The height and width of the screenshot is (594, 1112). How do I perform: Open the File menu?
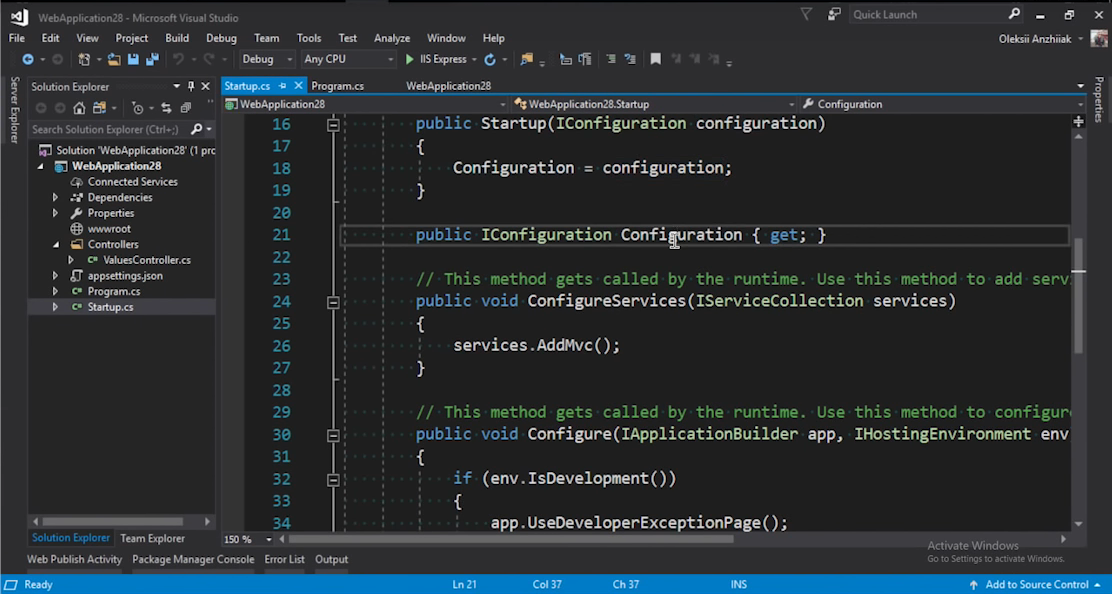(x=16, y=38)
